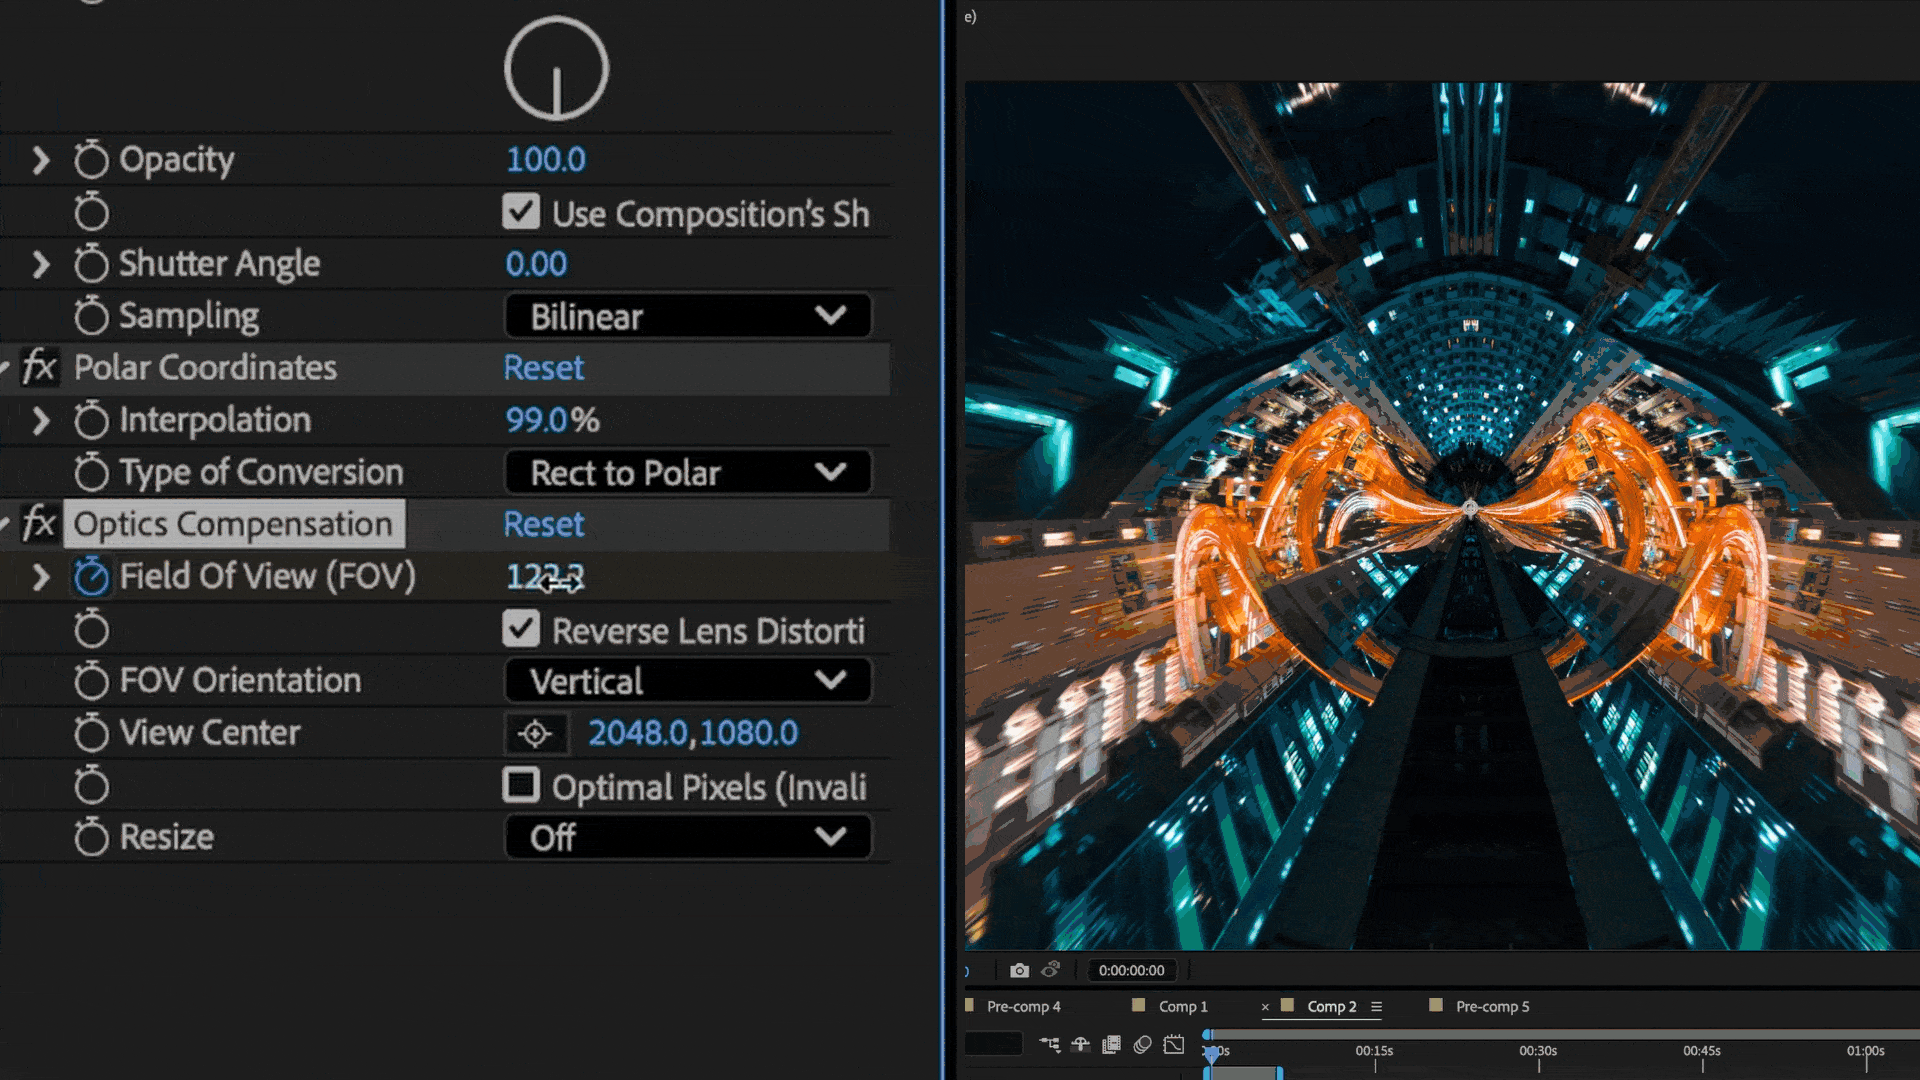Viewport: 1920px width, 1080px height.
Task: Toggle stopwatch for Interpolation
Action: tap(91, 420)
